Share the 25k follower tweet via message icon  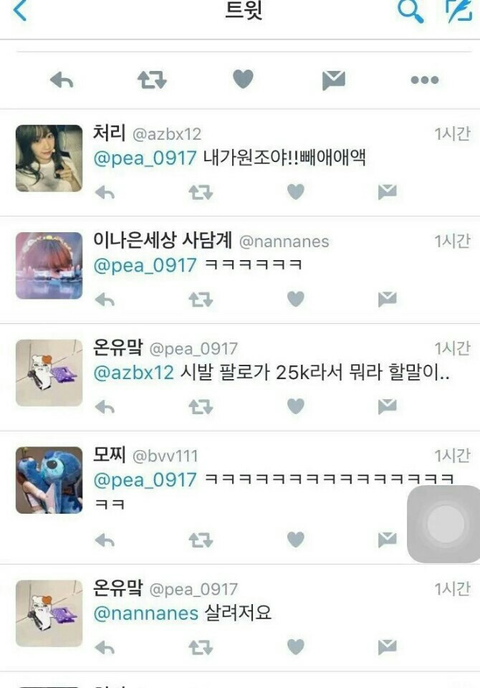(387, 407)
